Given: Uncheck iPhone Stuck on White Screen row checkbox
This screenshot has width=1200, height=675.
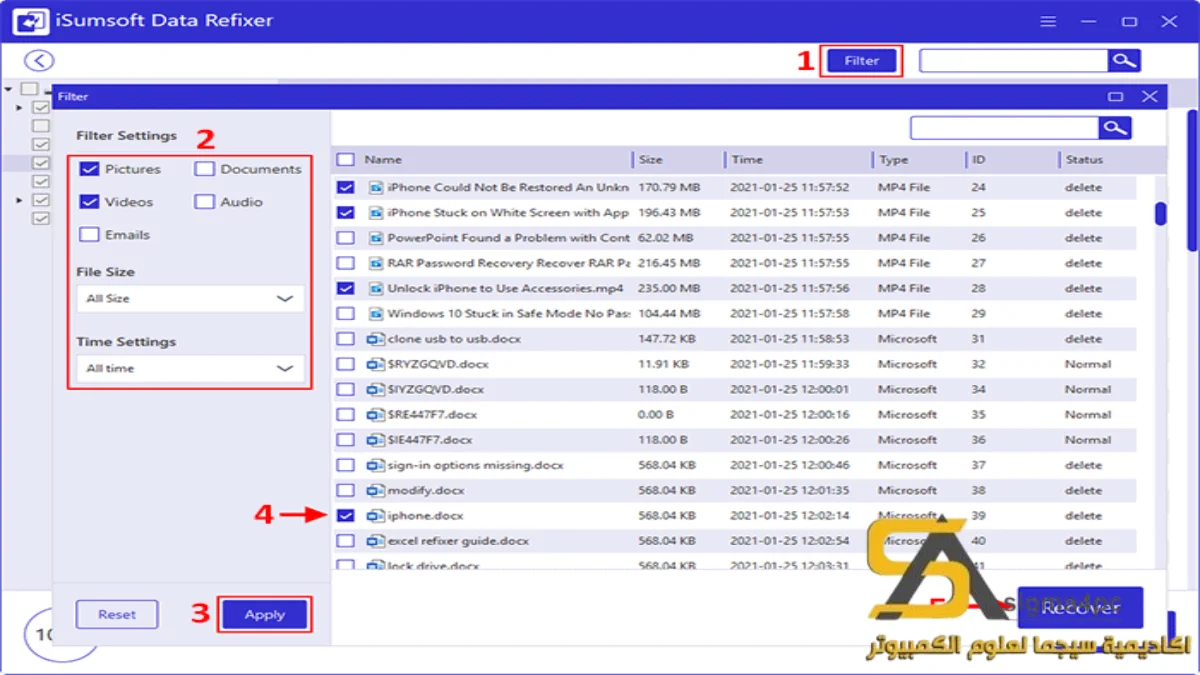Looking at the screenshot, I should pyautogui.click(x=345, y=213).
